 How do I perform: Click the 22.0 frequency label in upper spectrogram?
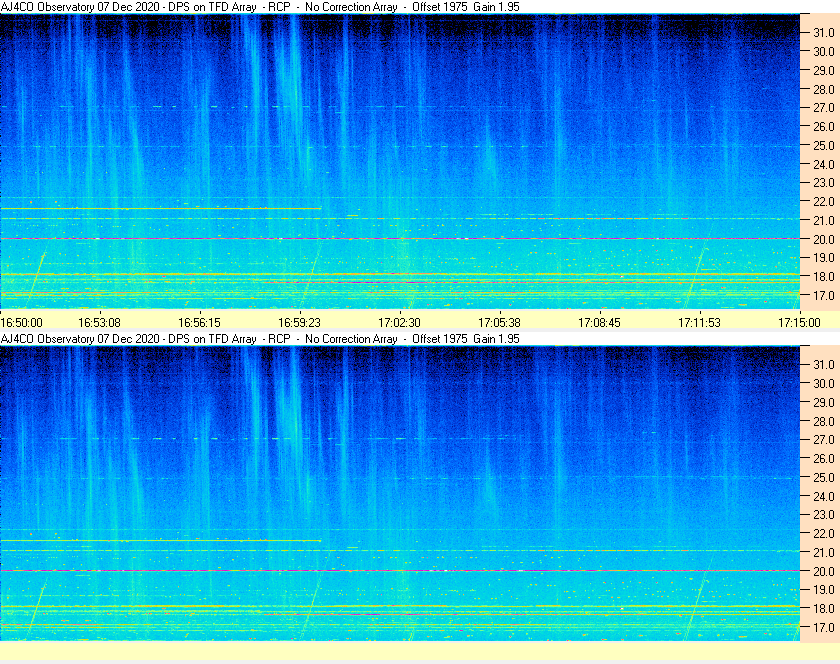pyautogui.click(x=824, y=202)
